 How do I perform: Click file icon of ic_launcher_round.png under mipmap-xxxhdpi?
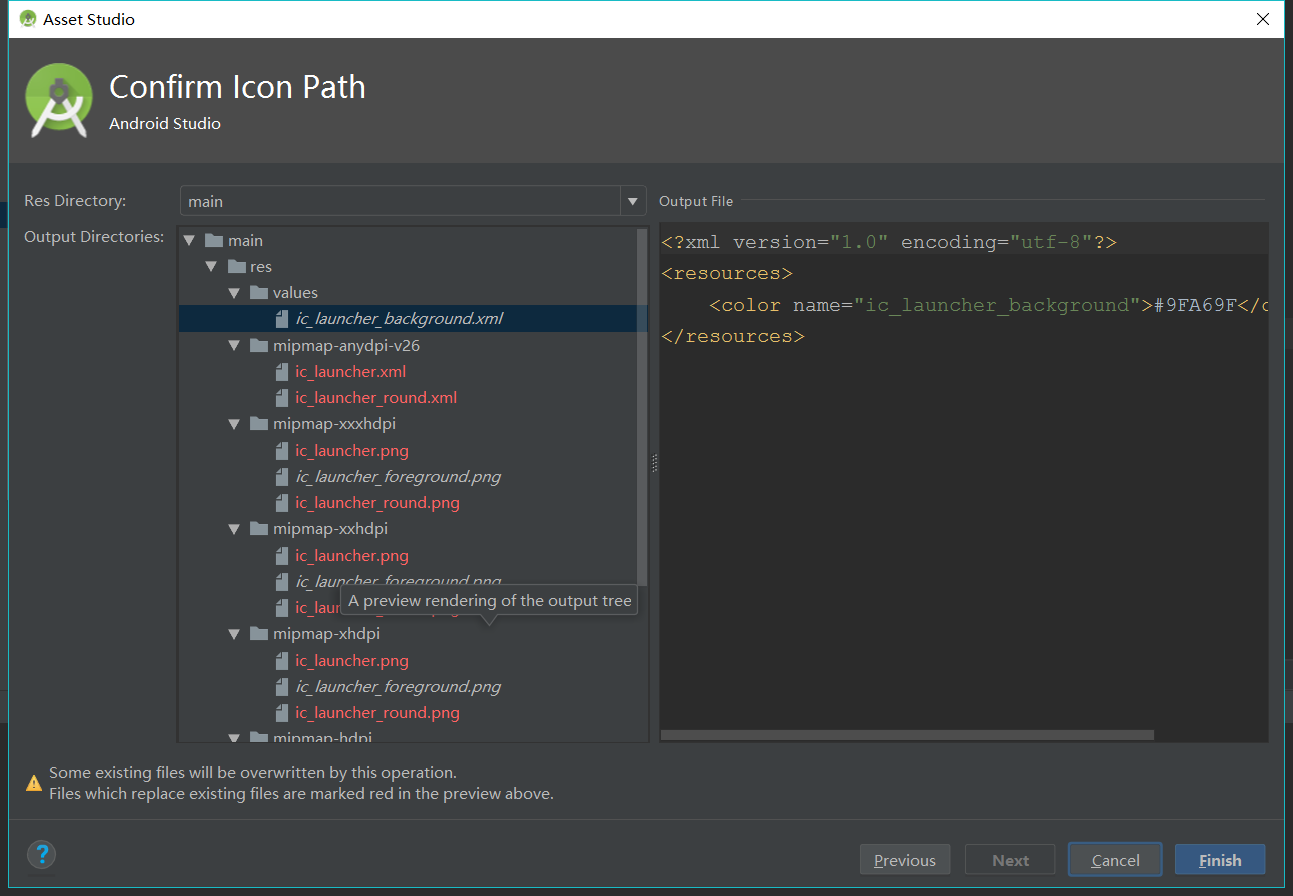pos(281,502)
